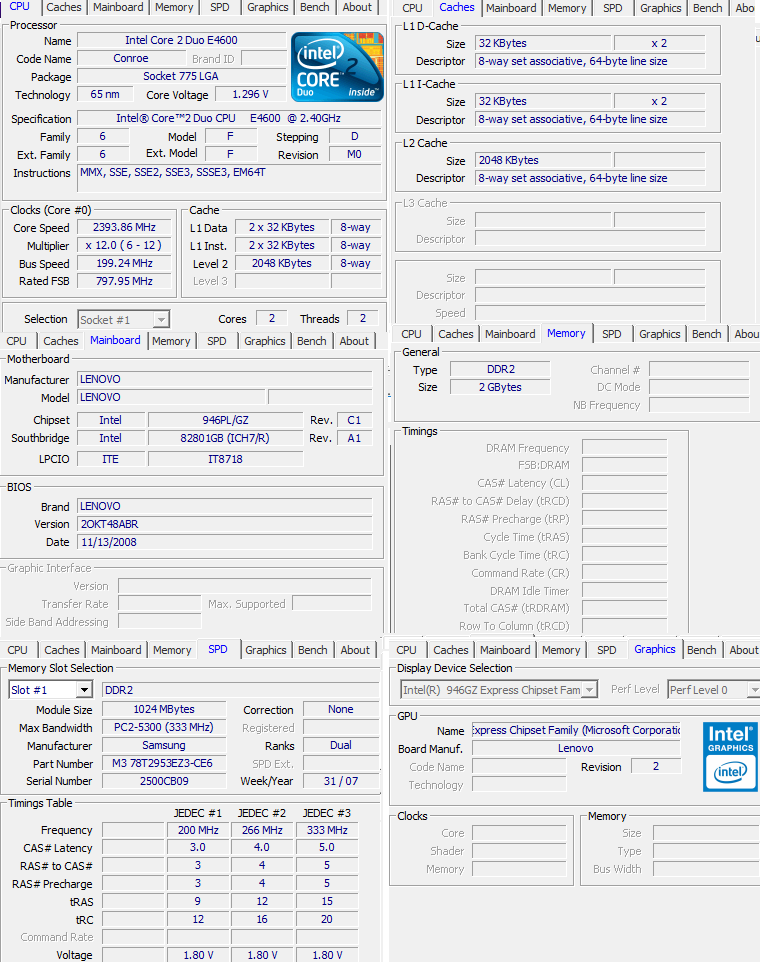Click the LPCIO model value IT8718

click(225, 459)
